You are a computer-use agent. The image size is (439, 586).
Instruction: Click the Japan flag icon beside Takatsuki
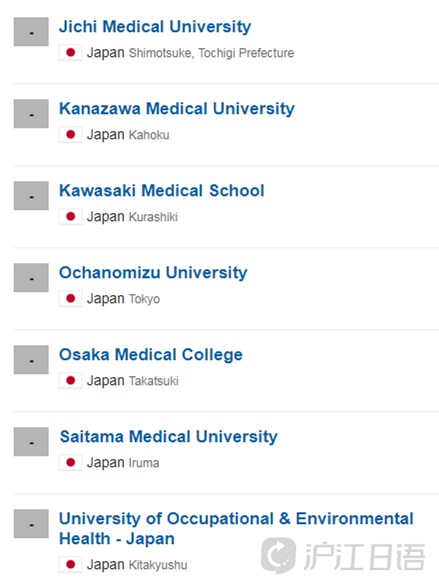point(71,380)
